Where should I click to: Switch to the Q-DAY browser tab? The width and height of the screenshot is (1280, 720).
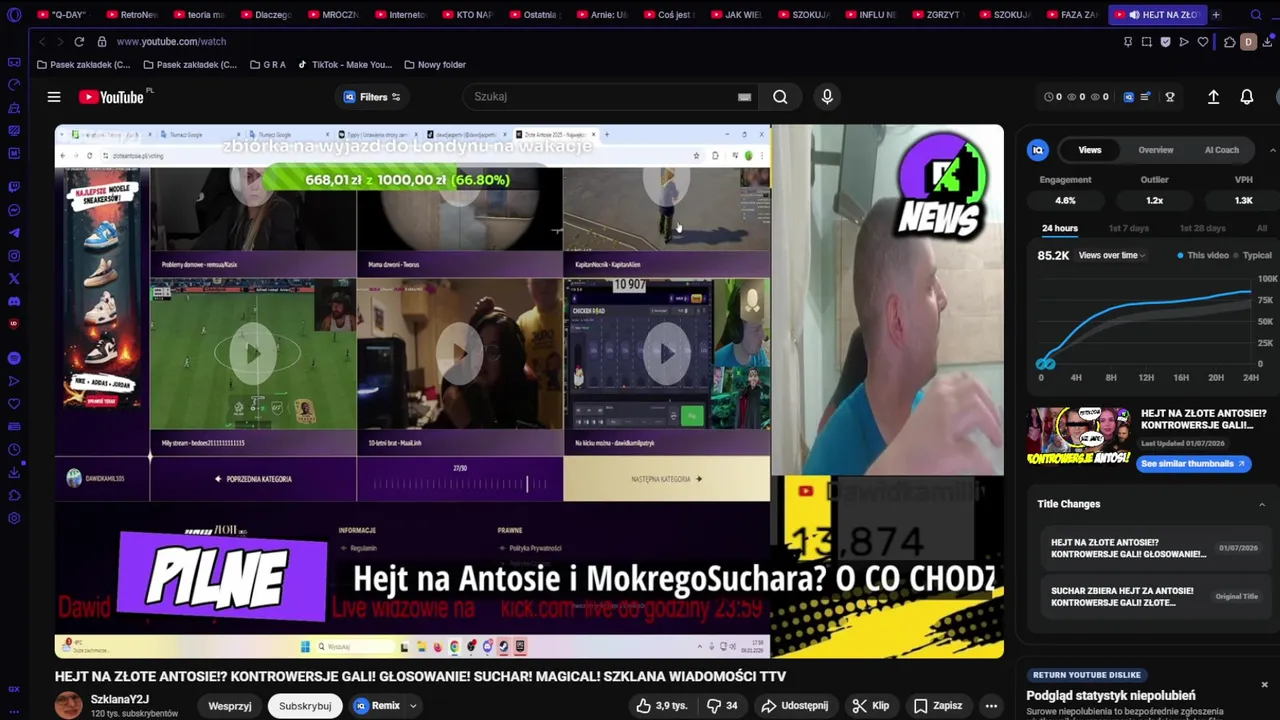coord(62,15)
